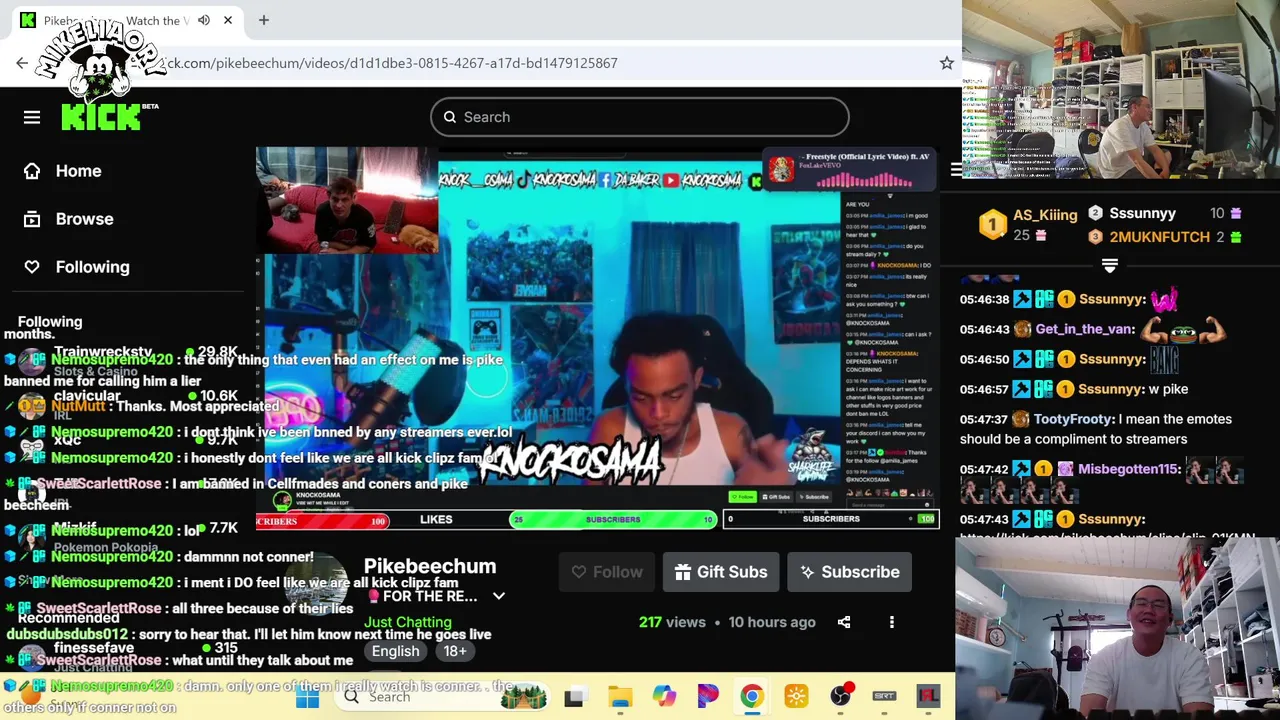Expand the stream title chevron
This screenshot has width=1280, height=720.
(498, 596)
